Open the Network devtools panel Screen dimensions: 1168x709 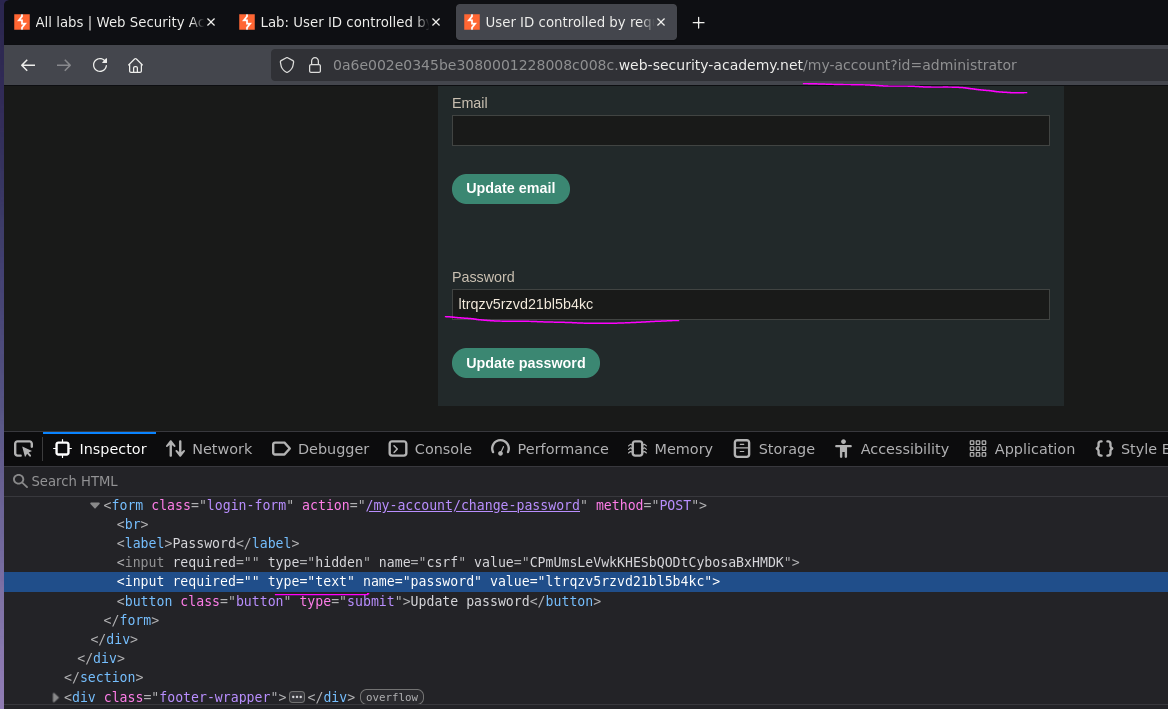point(209,449)
